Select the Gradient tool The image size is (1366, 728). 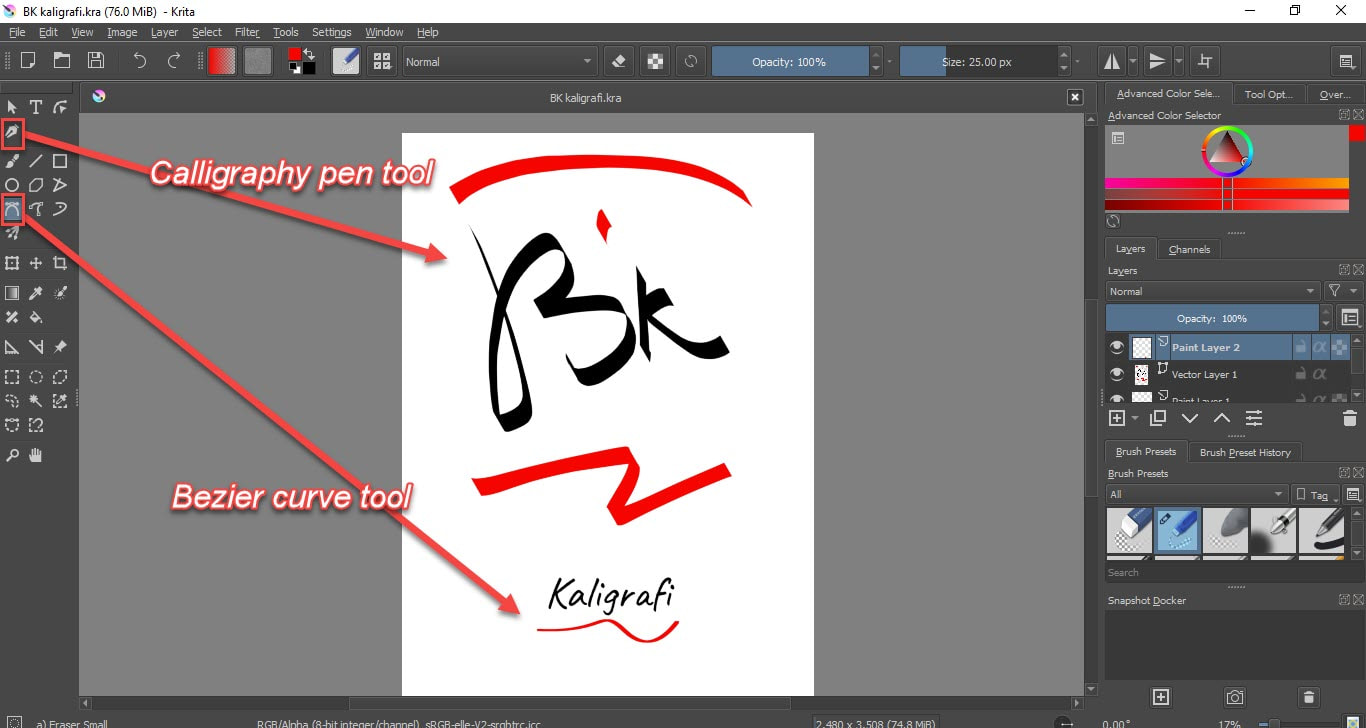[12, 293]
